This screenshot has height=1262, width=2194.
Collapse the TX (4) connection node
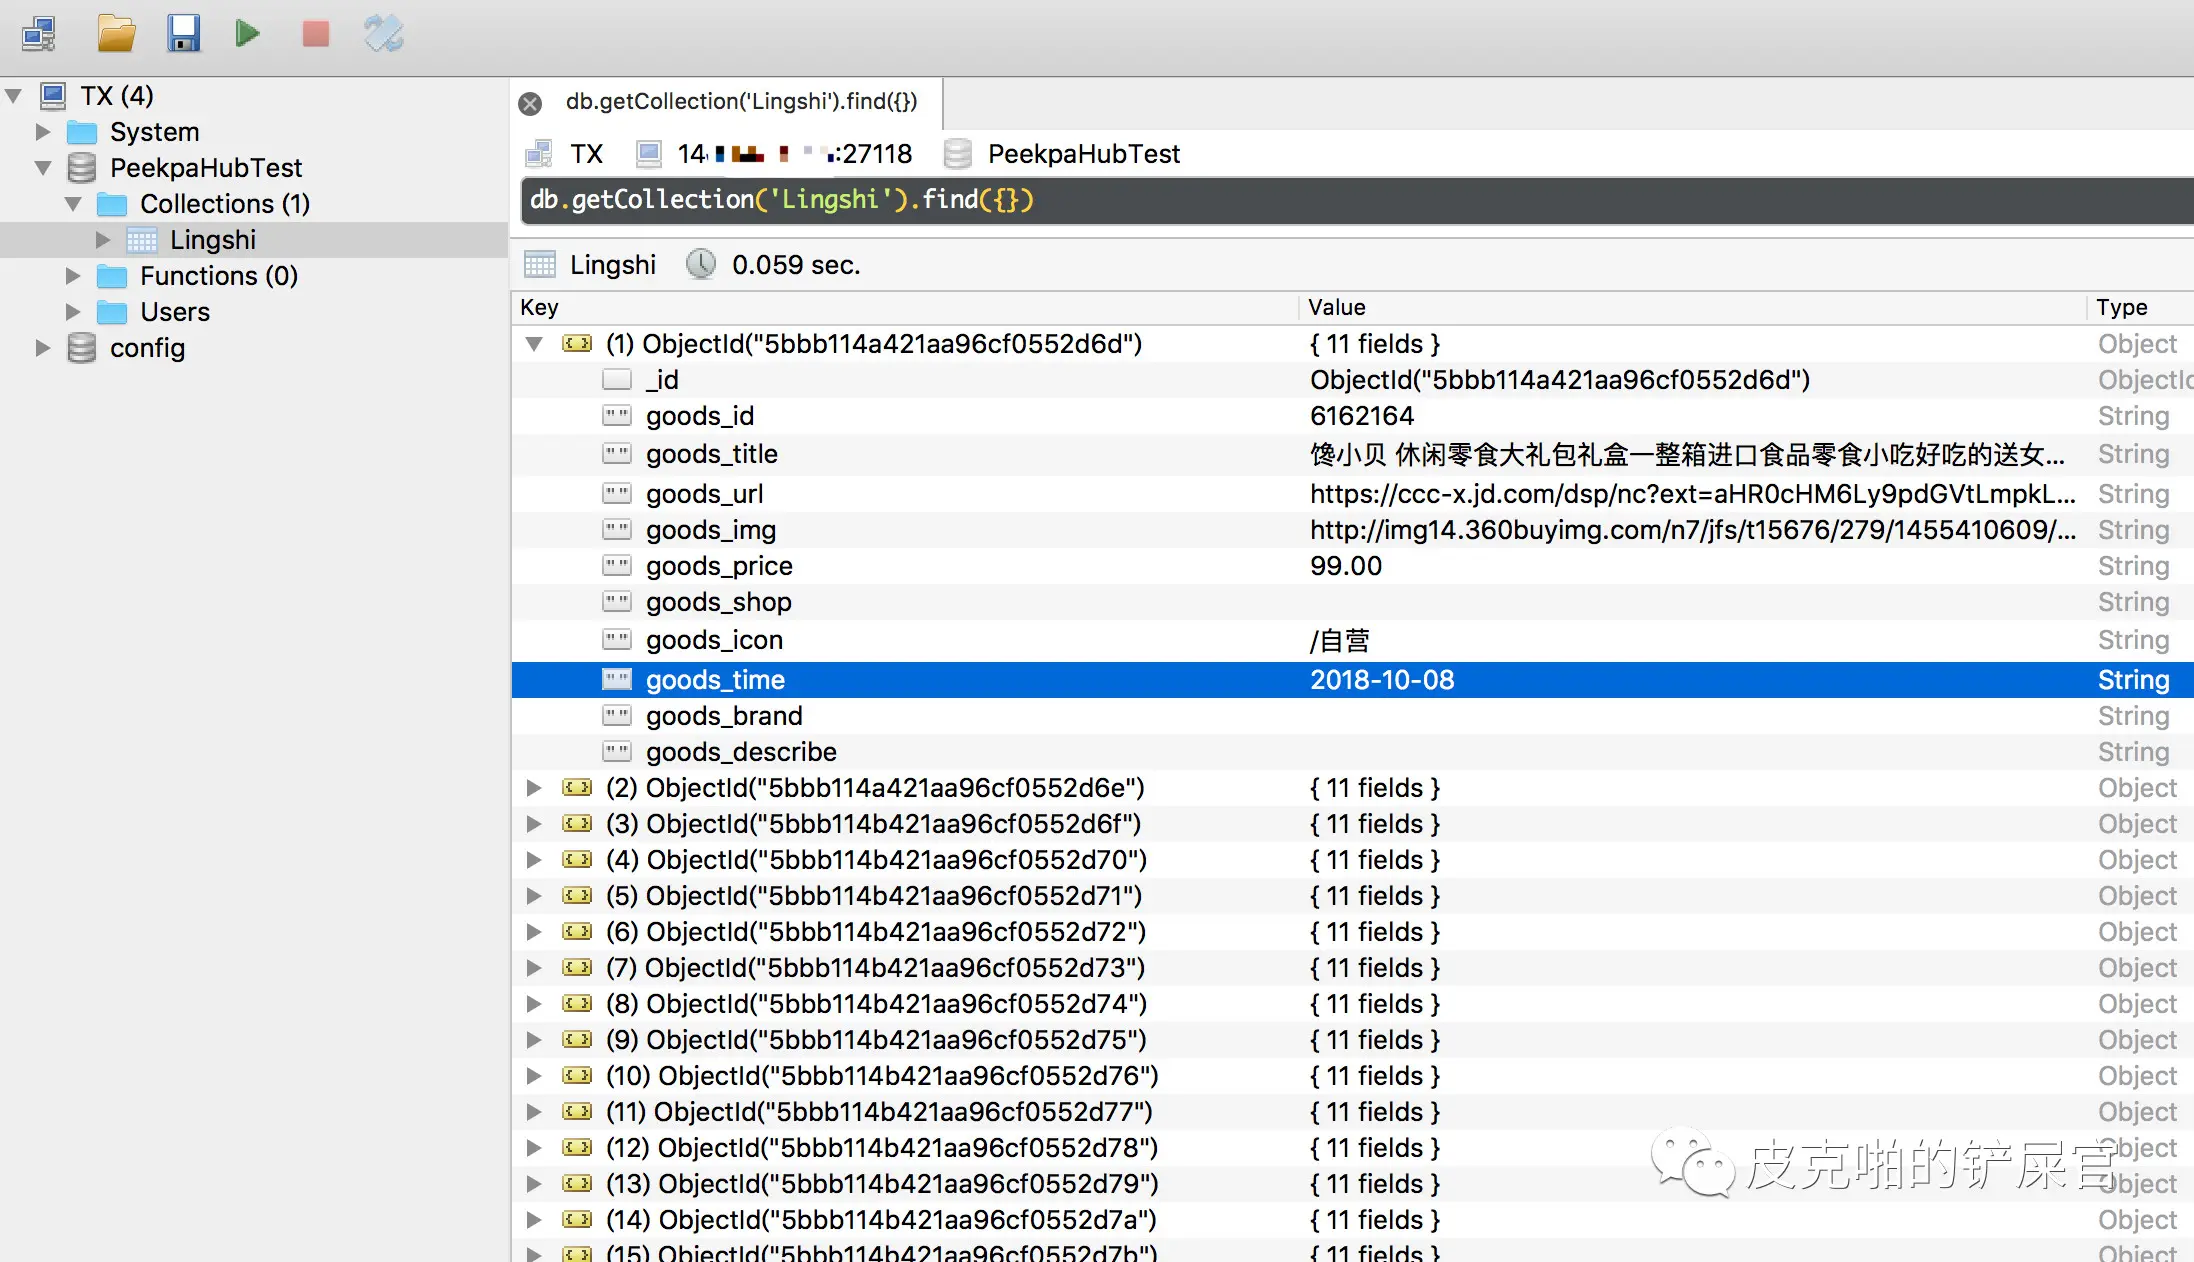tap(14, 96)
